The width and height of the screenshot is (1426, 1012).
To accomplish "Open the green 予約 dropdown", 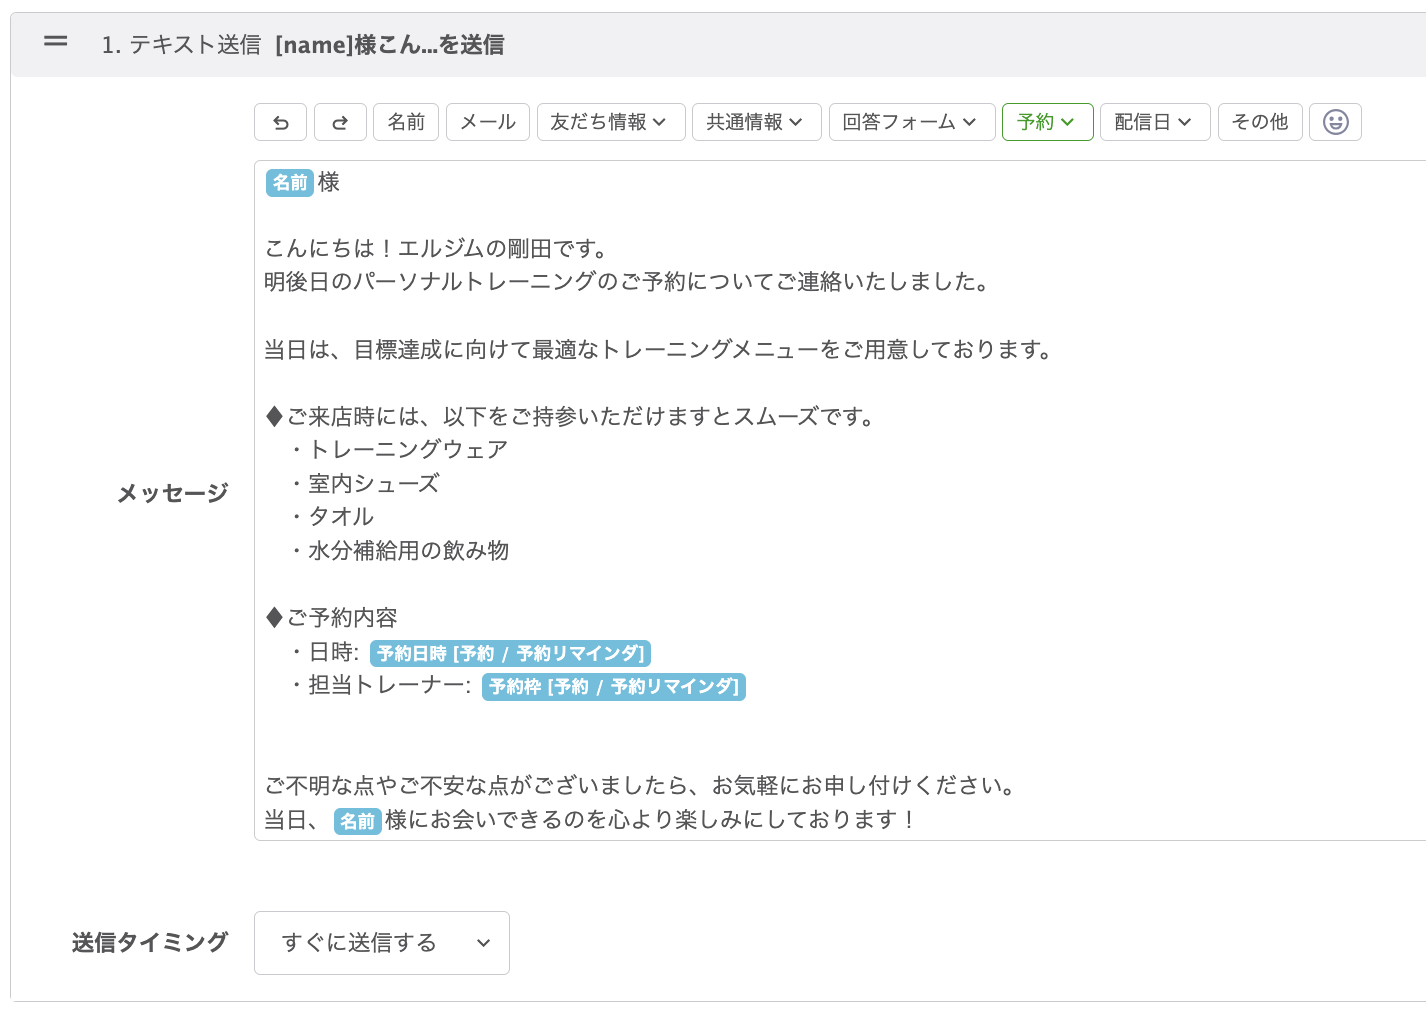I will 1047,122.
